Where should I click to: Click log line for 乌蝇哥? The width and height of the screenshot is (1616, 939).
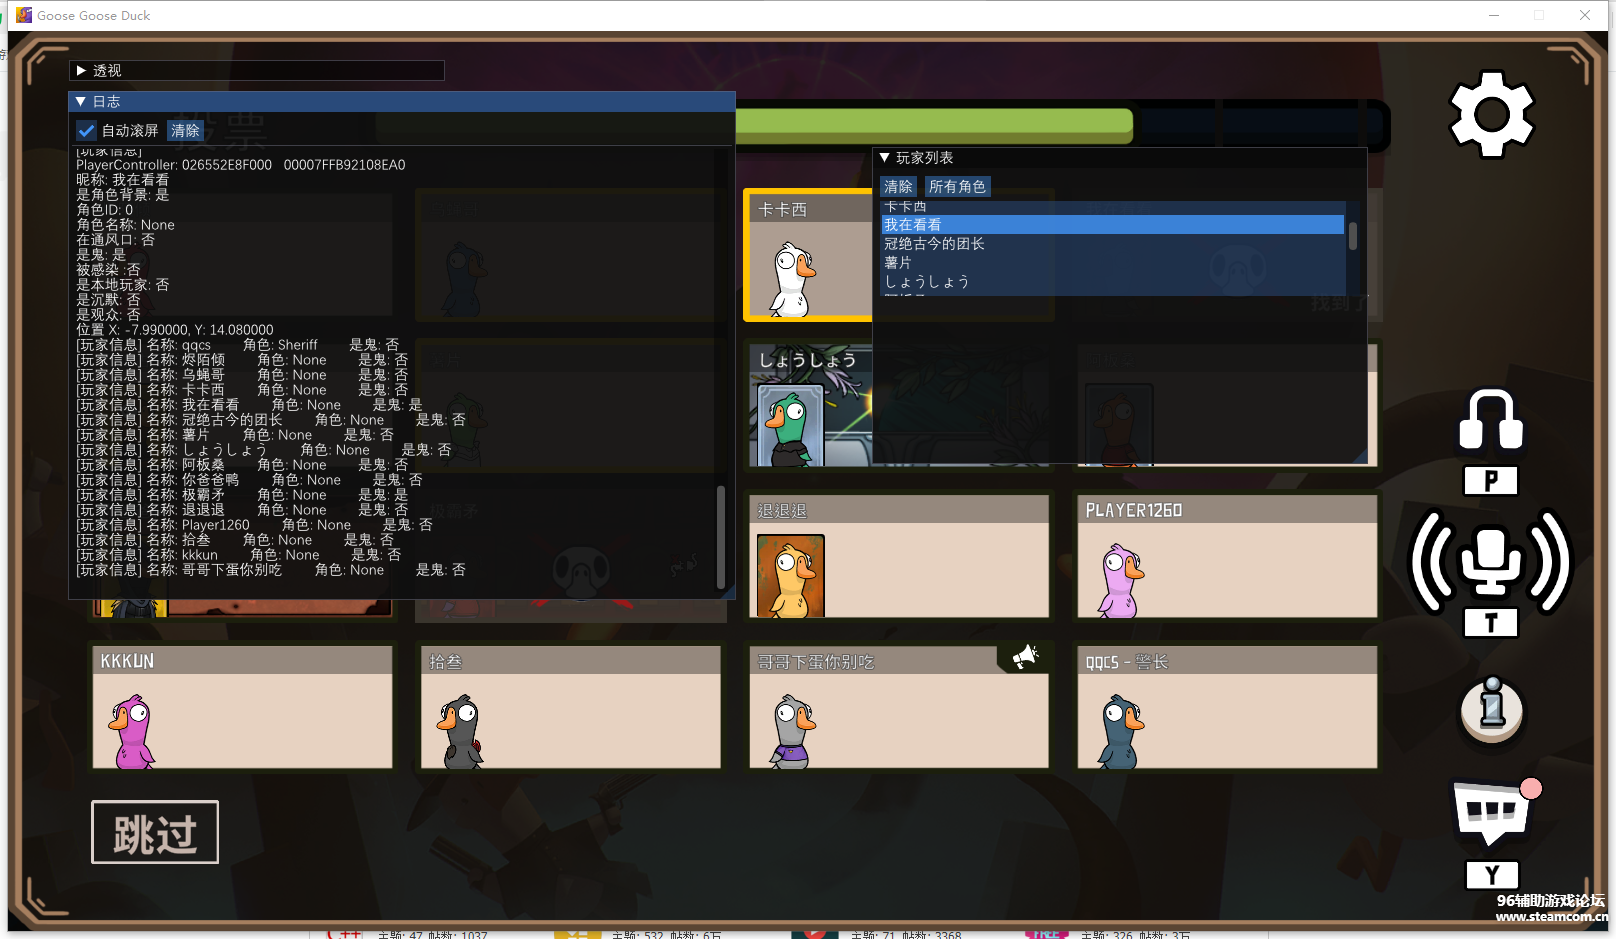tap(243, 375)
